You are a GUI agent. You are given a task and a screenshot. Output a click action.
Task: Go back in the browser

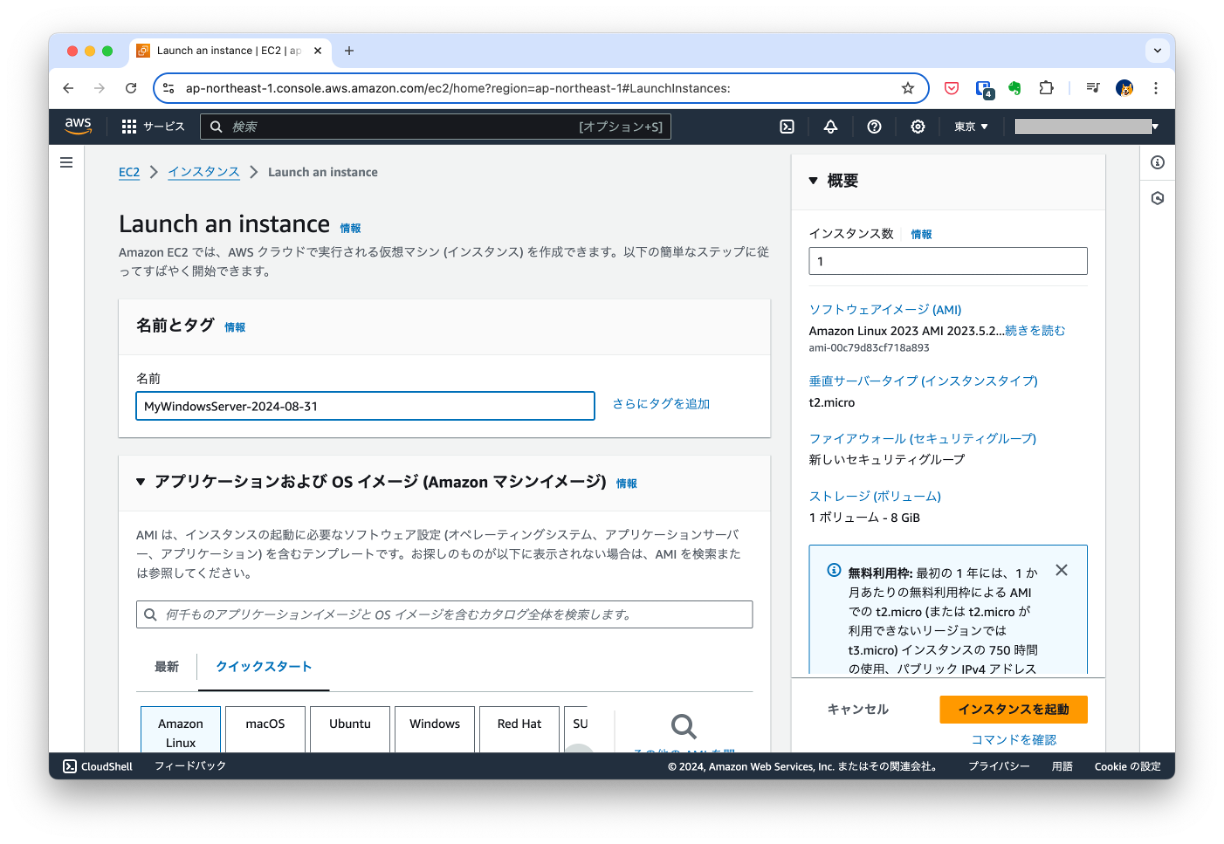click(68, 88)
